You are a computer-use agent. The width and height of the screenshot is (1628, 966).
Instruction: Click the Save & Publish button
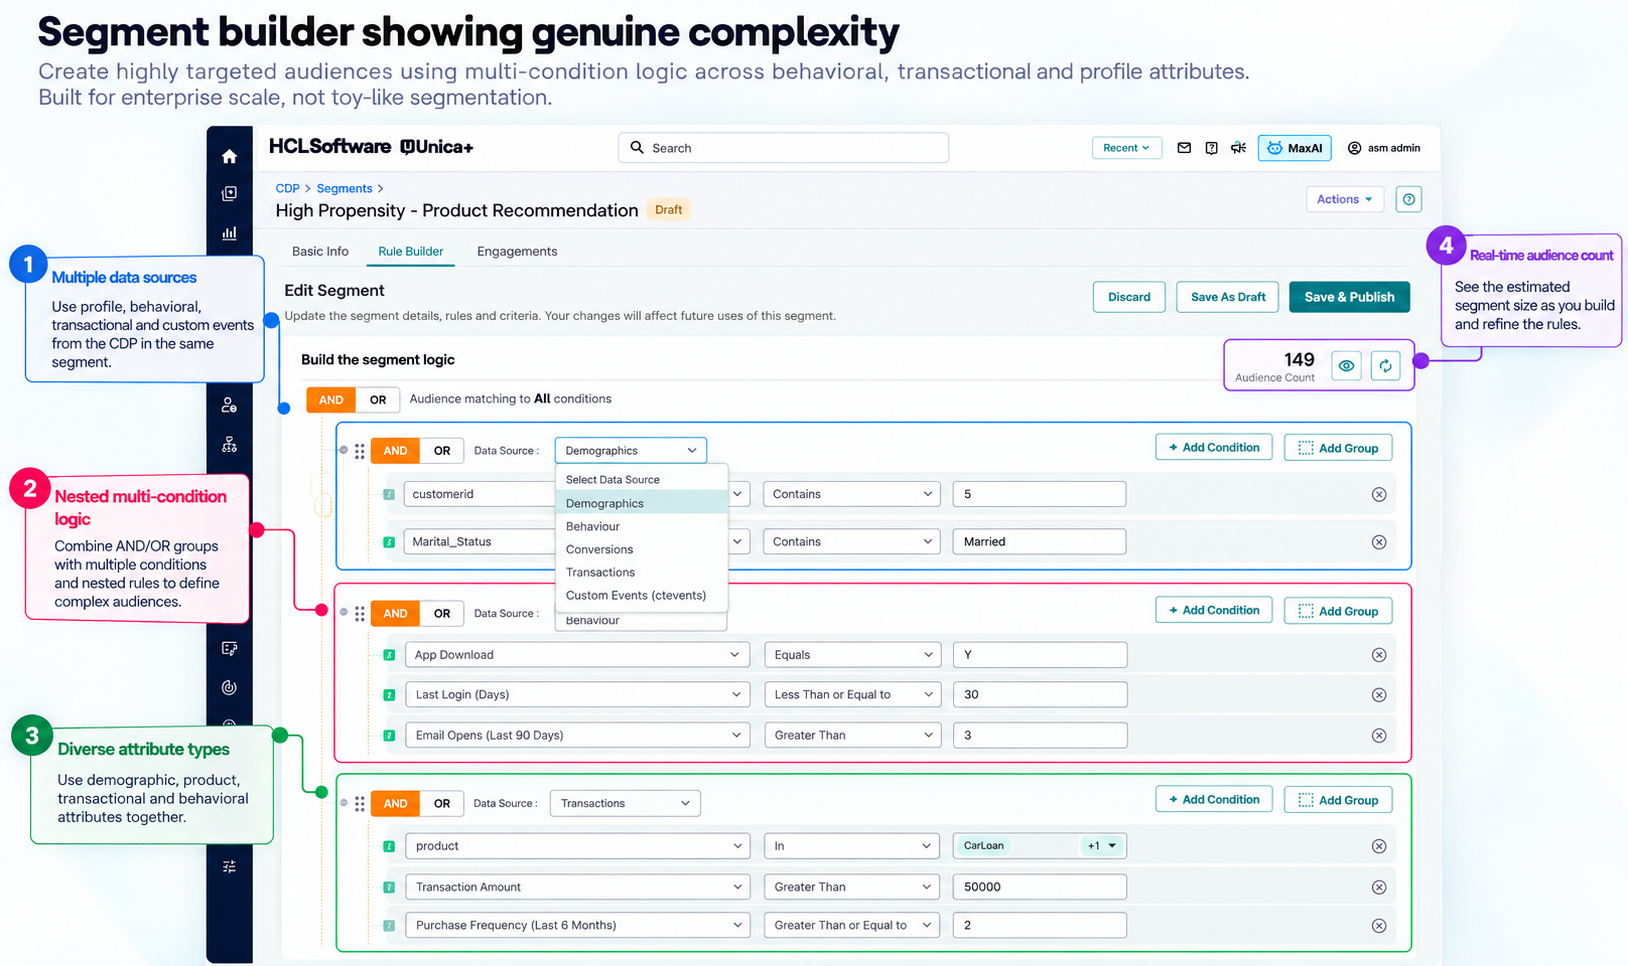click(x=1349, y=297)
